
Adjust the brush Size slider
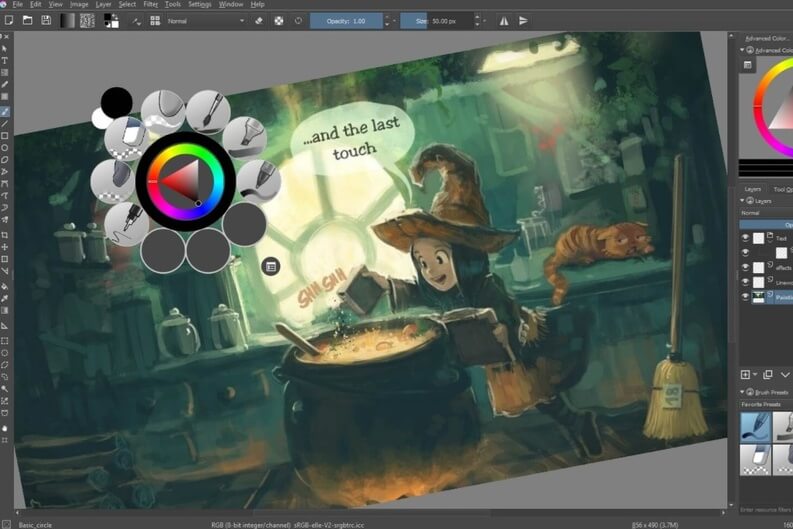[437, 21]
